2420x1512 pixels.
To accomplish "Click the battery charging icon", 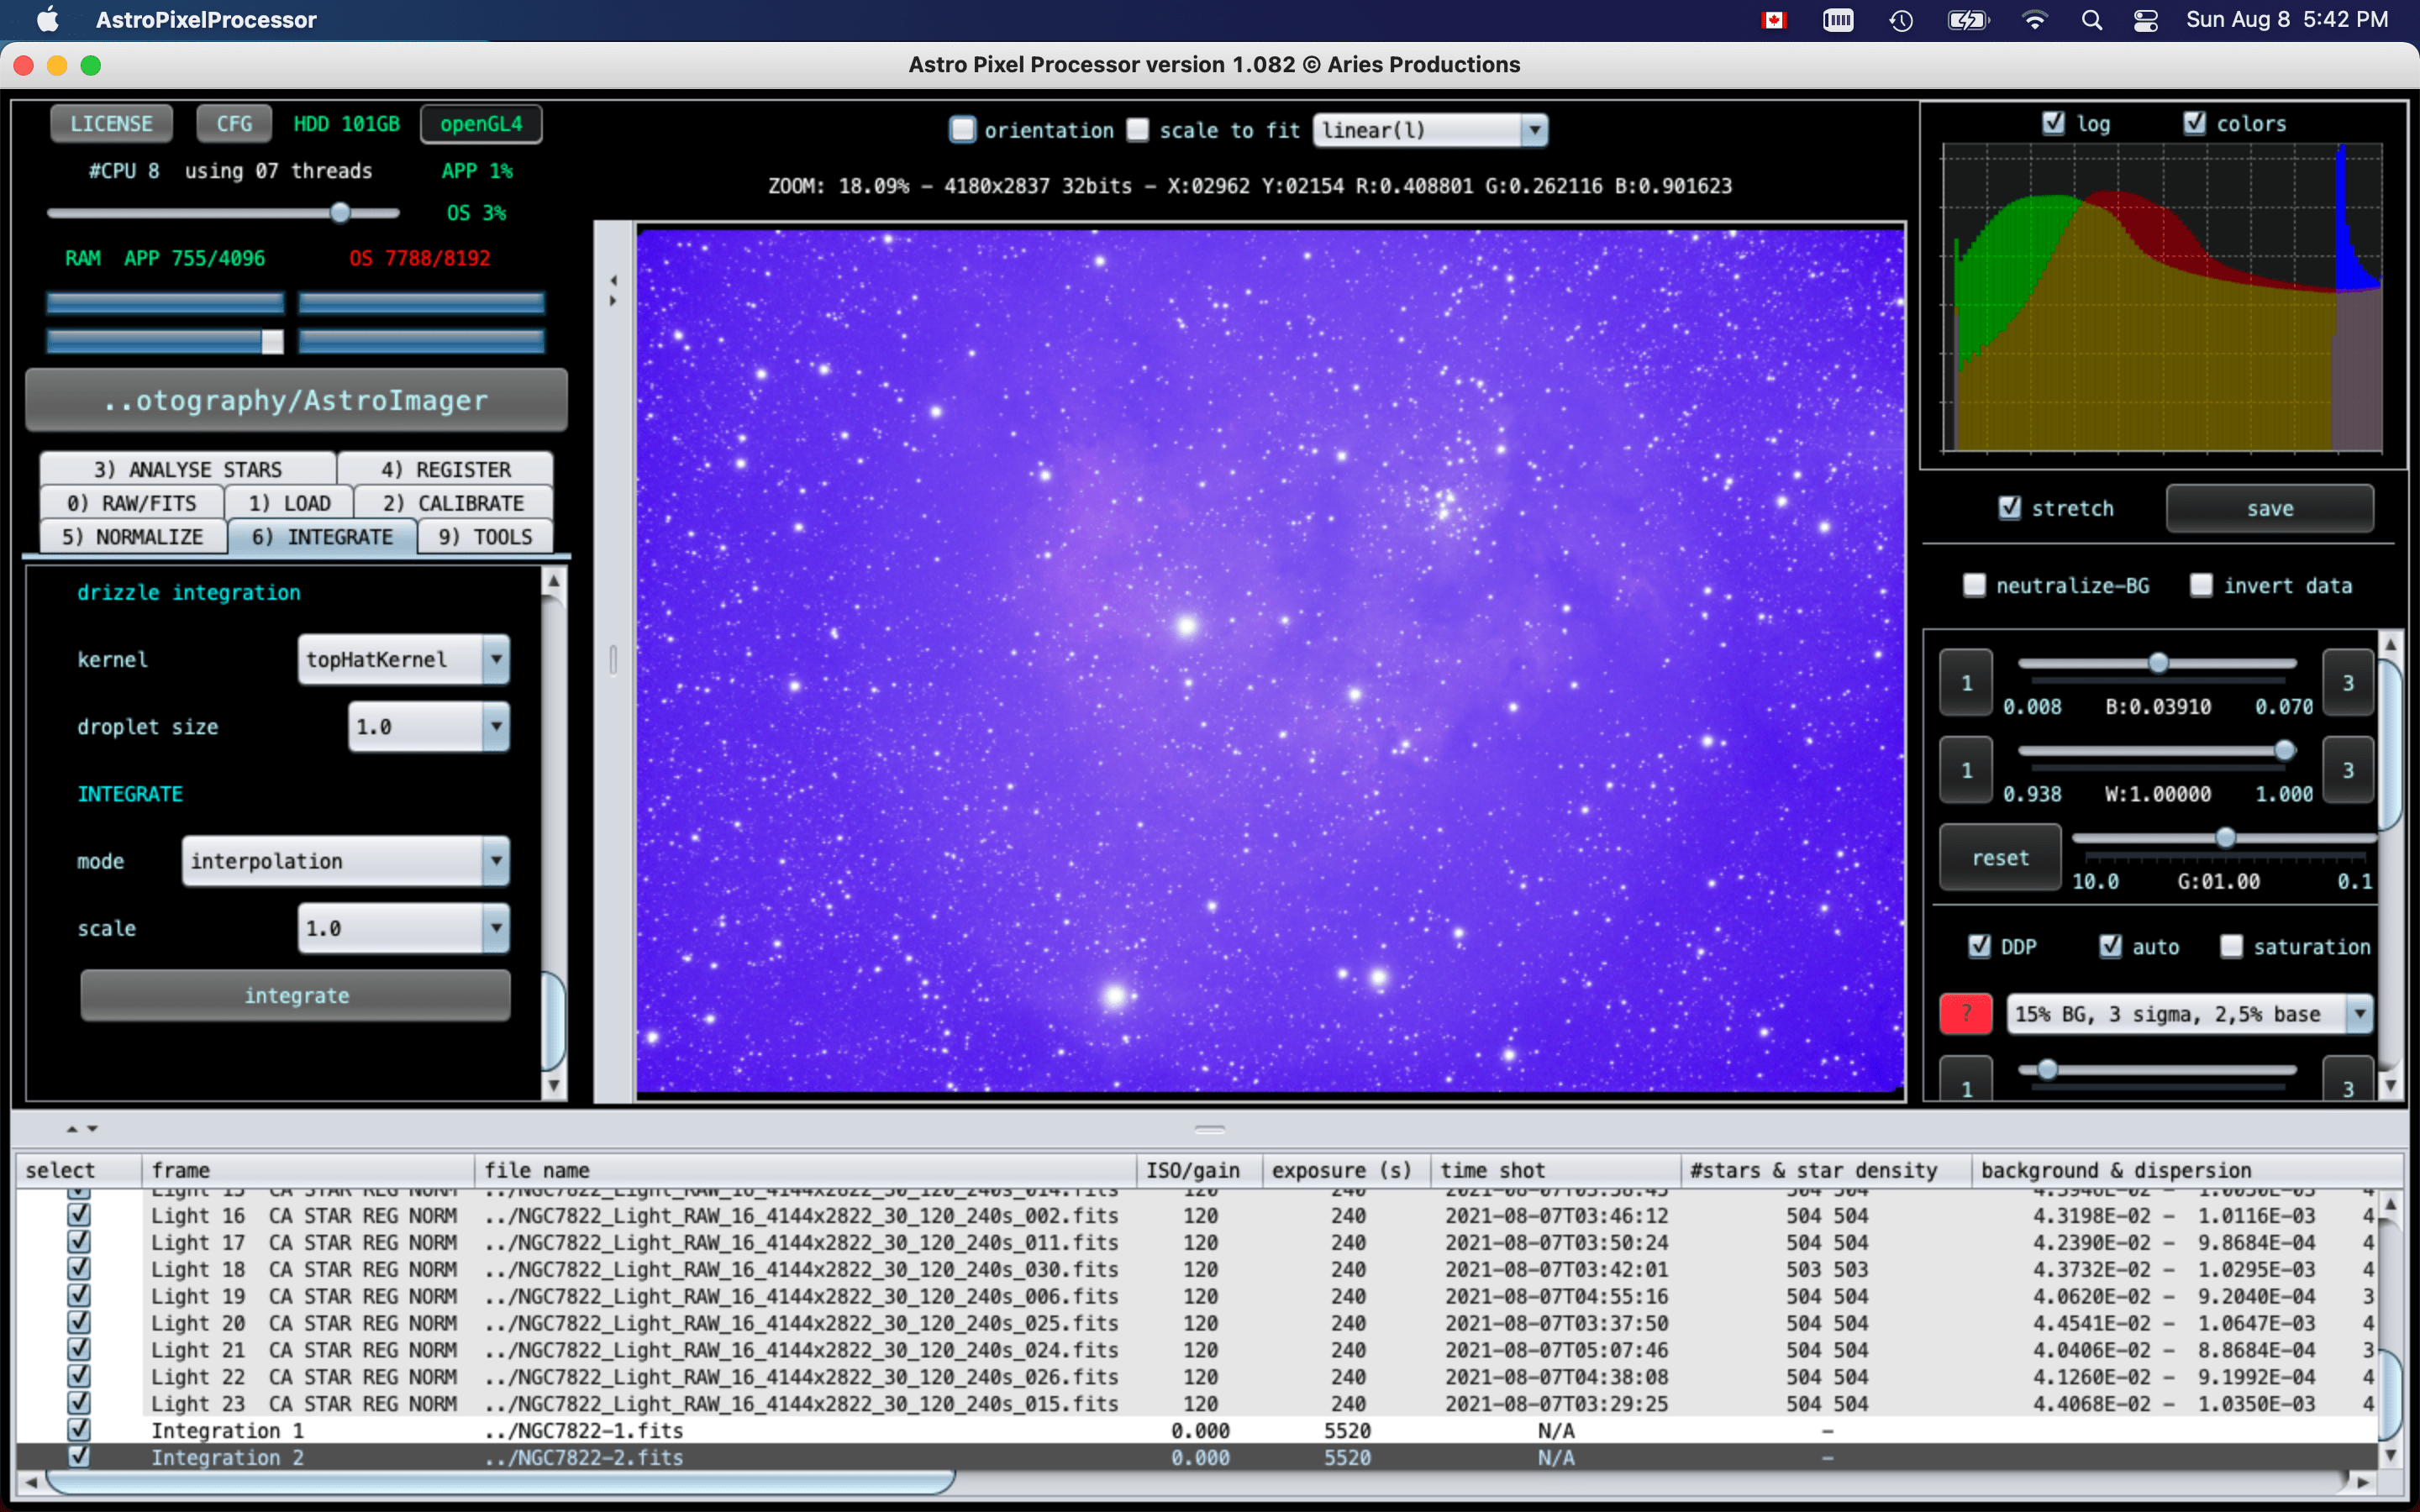I will [1967, 20].
